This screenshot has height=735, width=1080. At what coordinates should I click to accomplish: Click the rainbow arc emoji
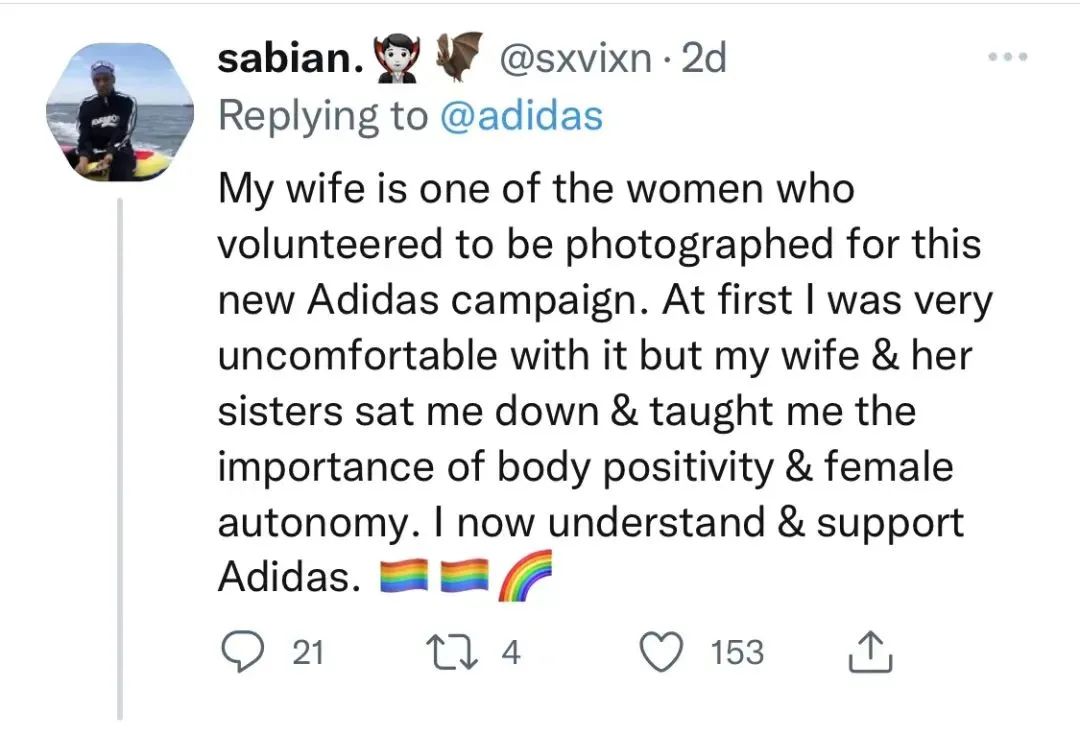(524, 577)
